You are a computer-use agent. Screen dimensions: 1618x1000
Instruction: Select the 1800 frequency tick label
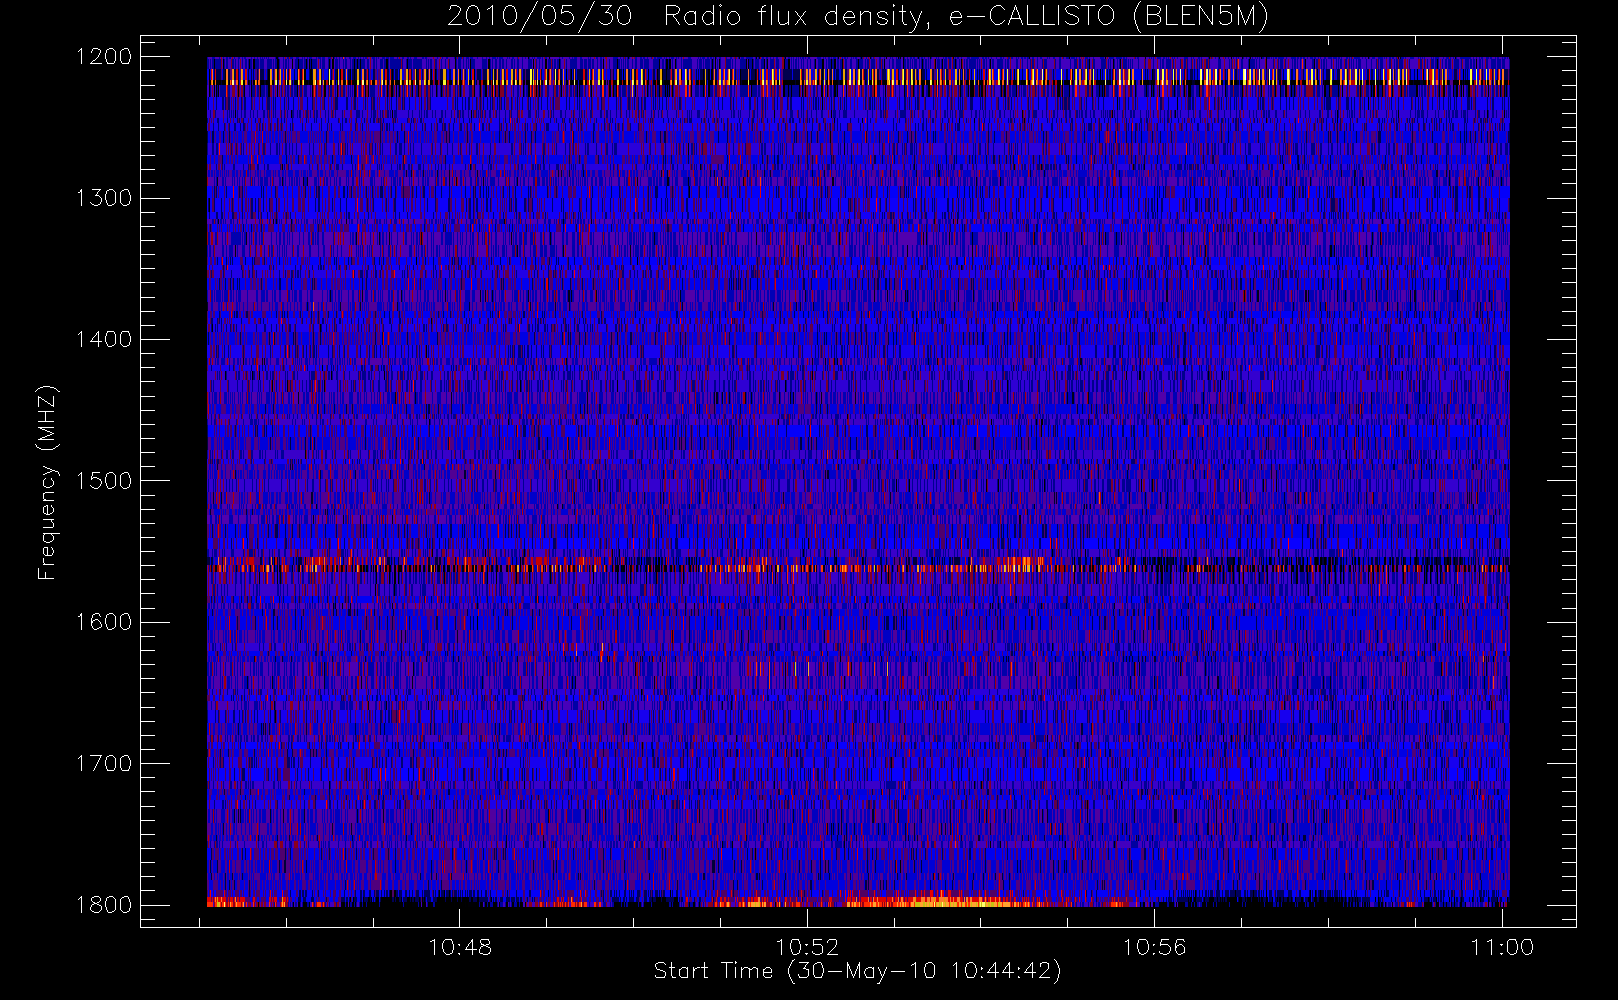pos(104,905)
